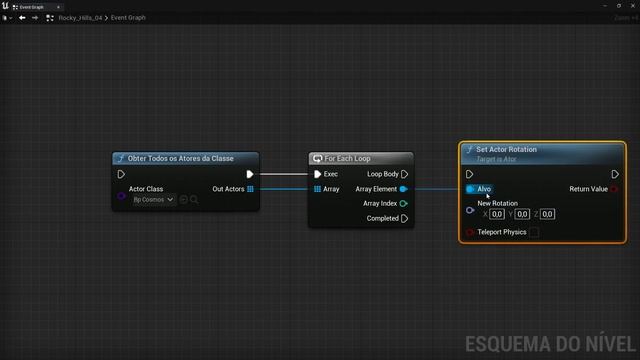Click the Exec input pin on the For Each Loop node
Viewport: 640px width, 360px height.
318,174
